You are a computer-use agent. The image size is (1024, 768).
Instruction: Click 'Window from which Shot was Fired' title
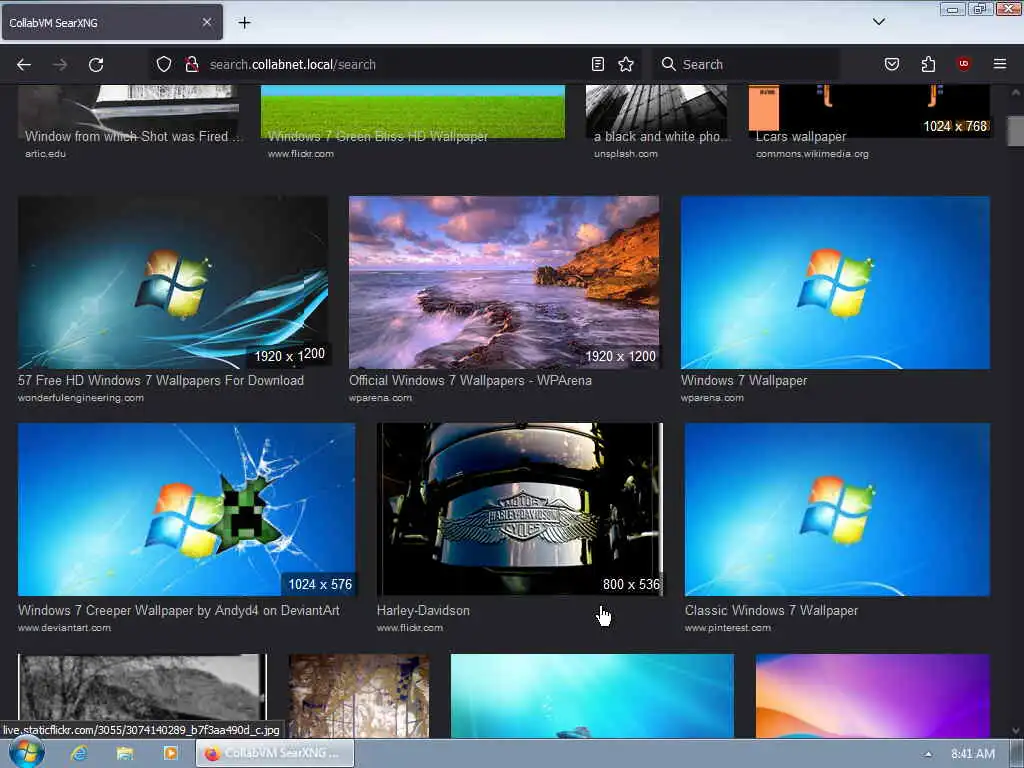[133, 136]
